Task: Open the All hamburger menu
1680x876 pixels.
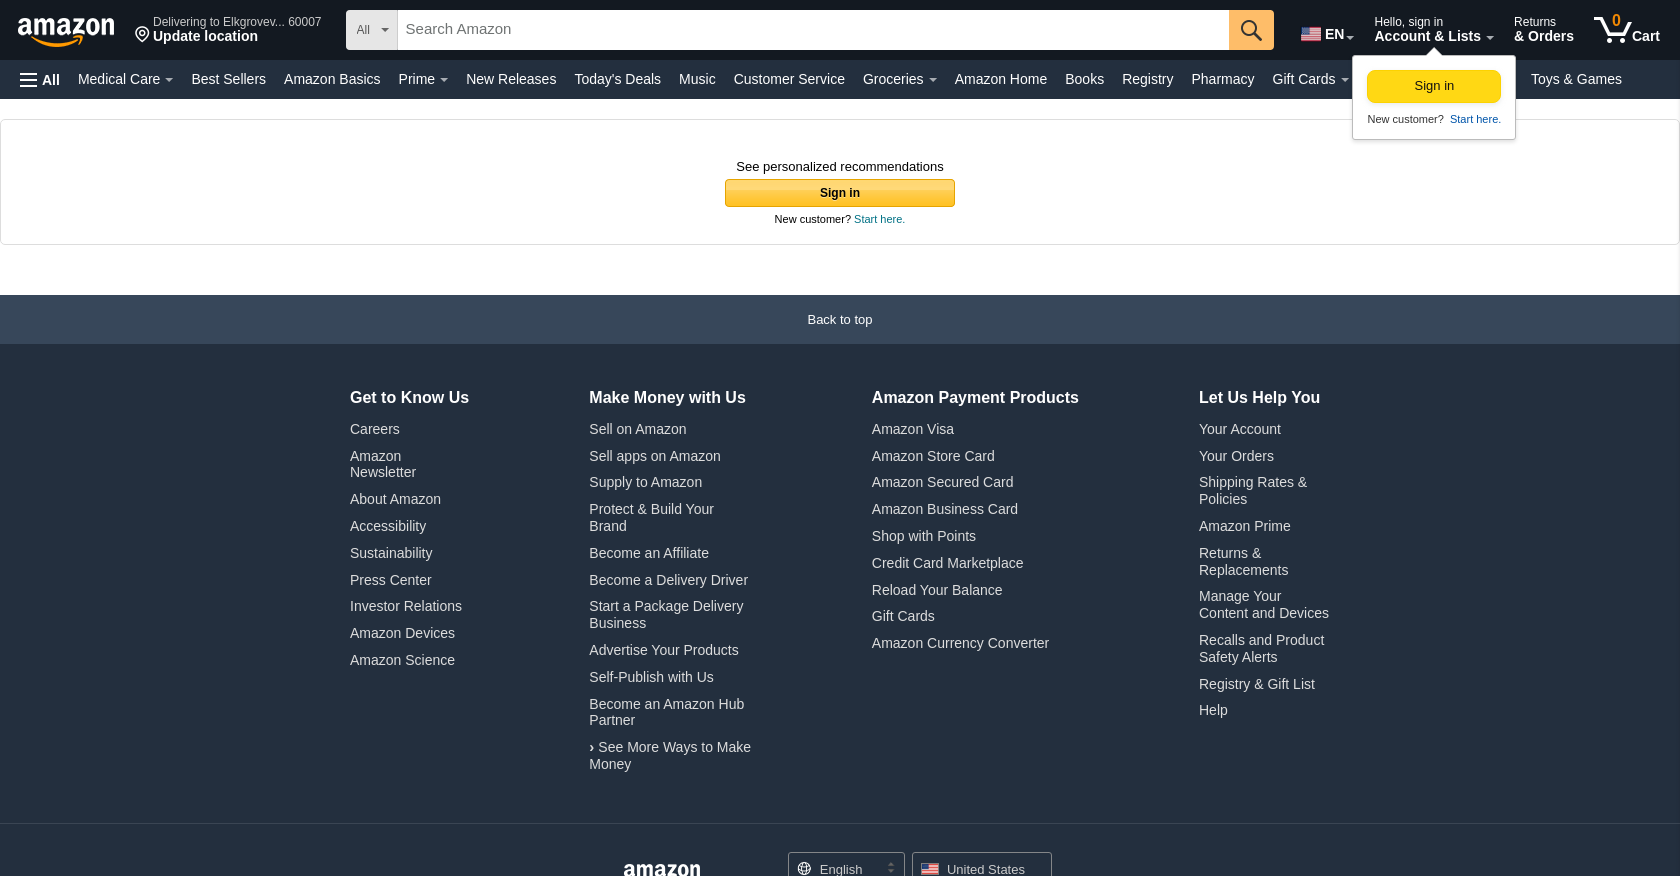Action: pos(40,80)
